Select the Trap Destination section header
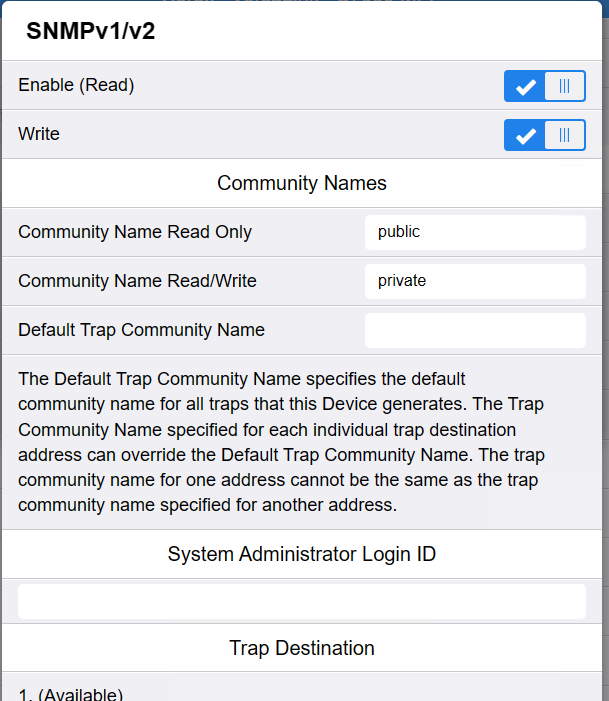 [x=302, y=648]
